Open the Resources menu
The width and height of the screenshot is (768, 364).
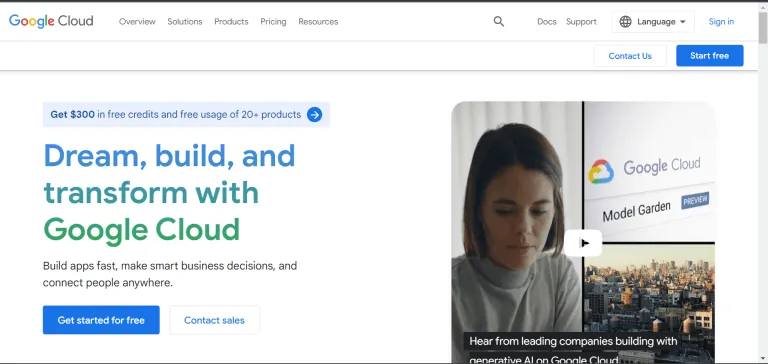pos(318,22)
